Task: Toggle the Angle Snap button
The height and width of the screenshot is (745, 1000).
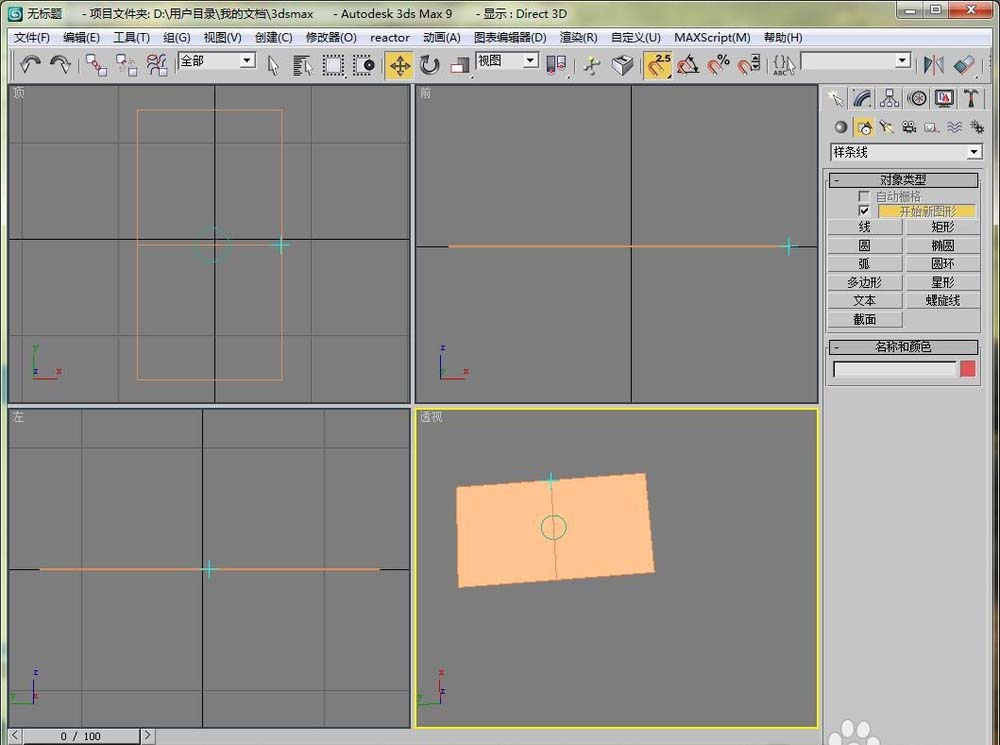Action: click(x=688, y=65)
